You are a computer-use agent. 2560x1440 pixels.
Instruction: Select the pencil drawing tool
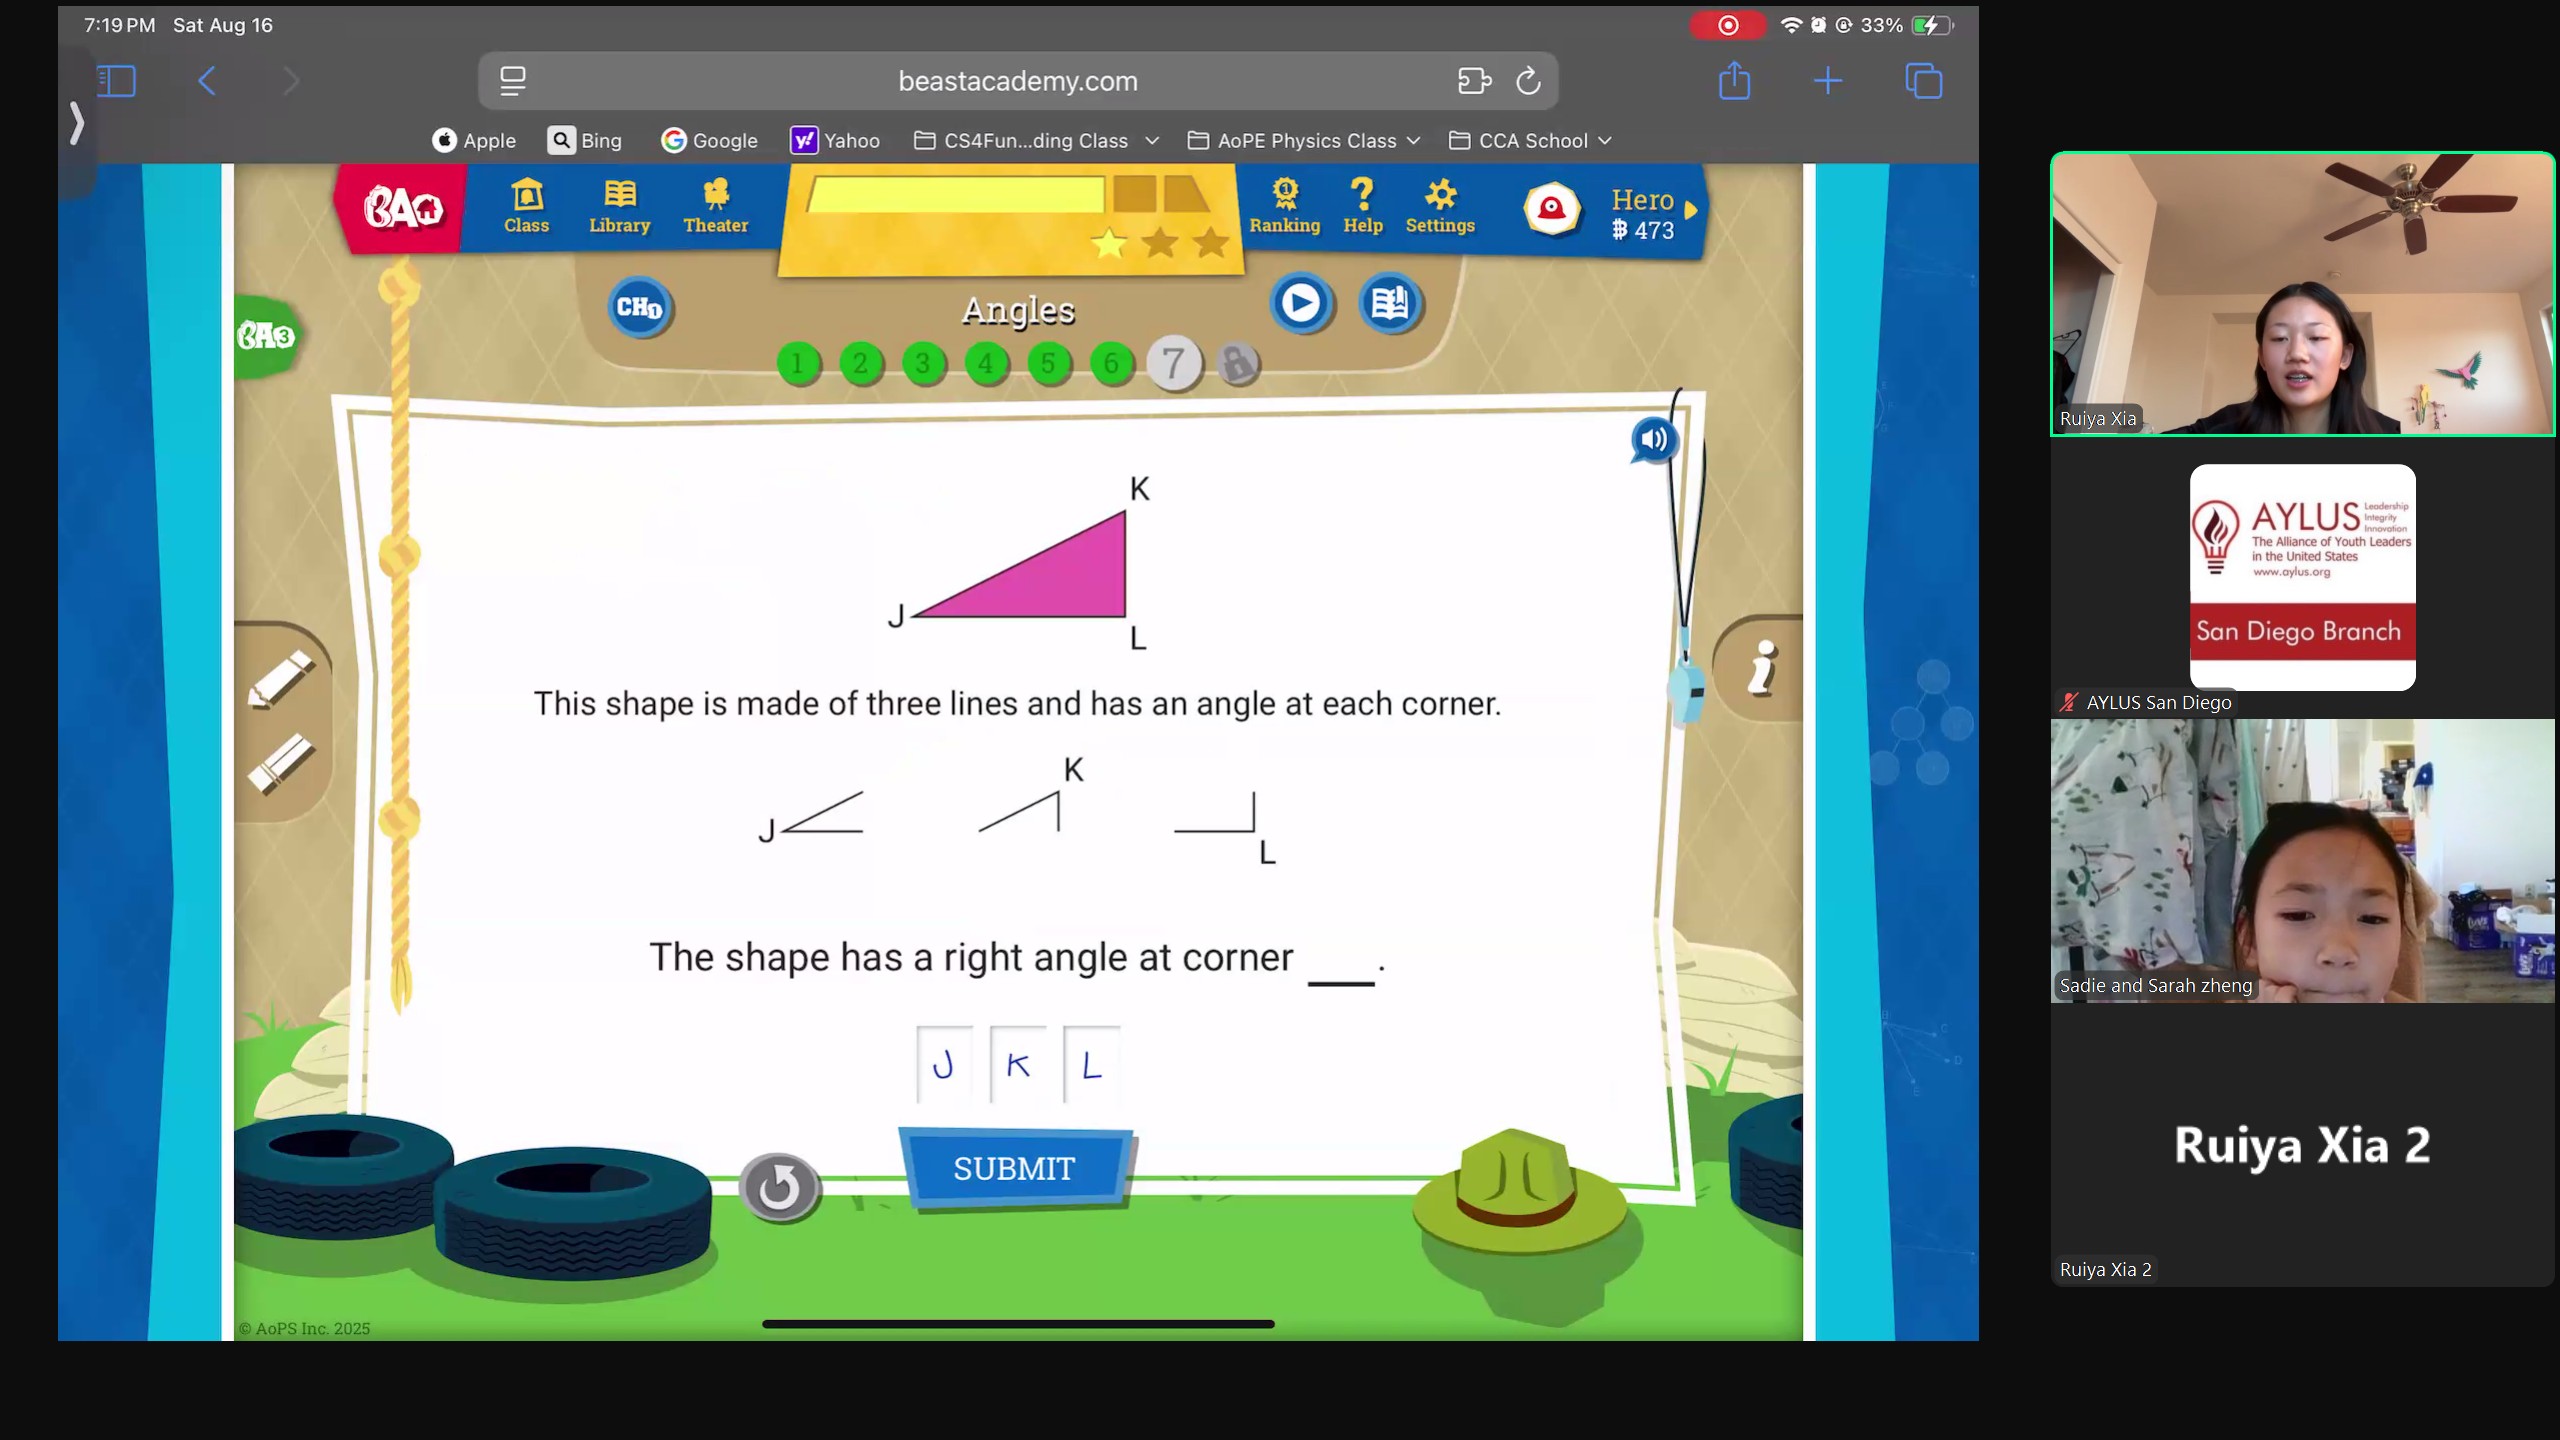coord(280,680)
